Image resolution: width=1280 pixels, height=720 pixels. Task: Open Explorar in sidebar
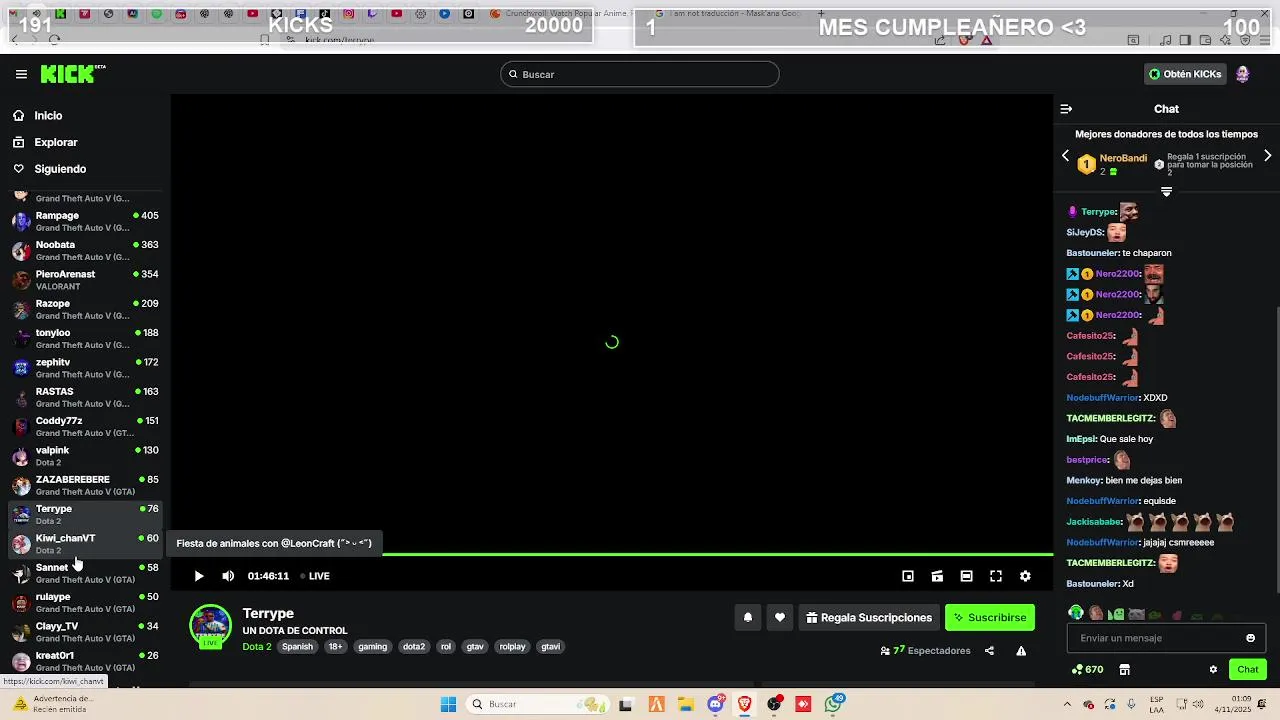tap(55, 143)
